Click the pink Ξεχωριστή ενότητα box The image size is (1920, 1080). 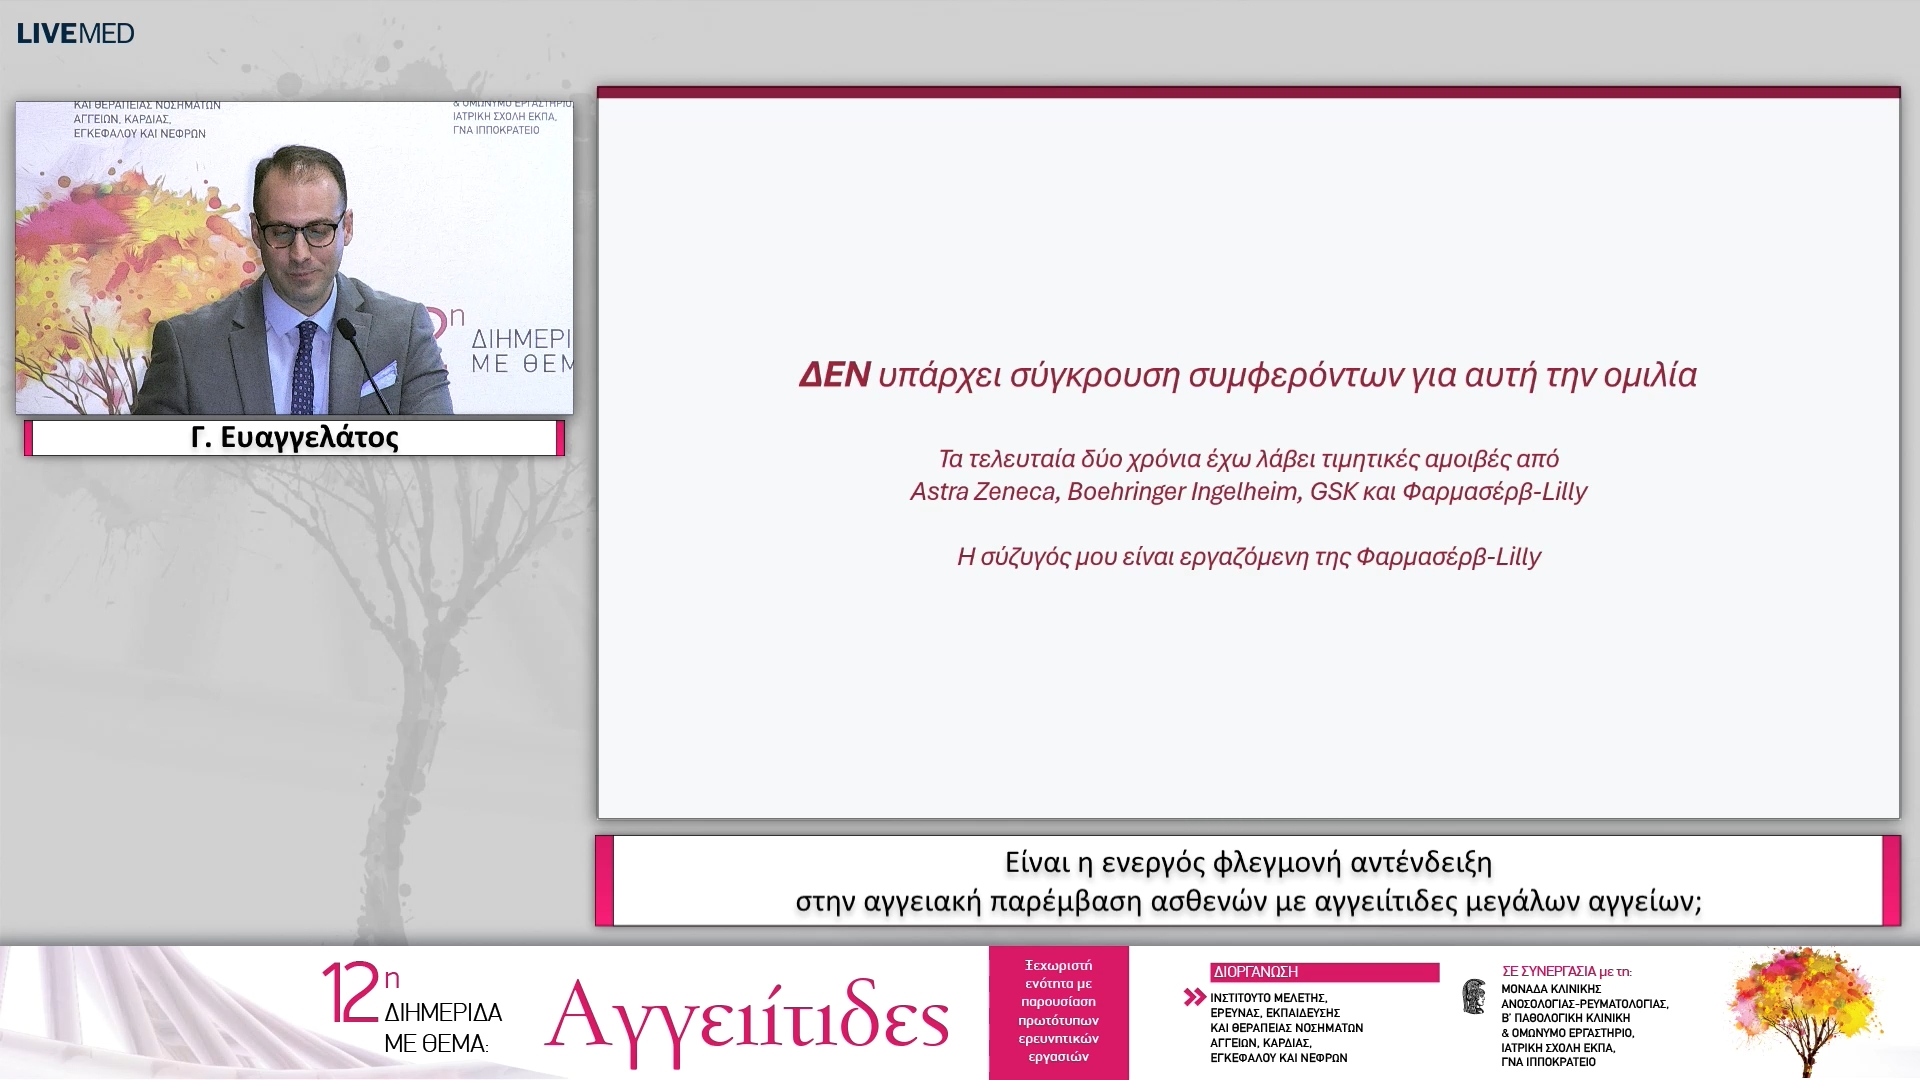pyautogui.click(x=1059, y=1012)
